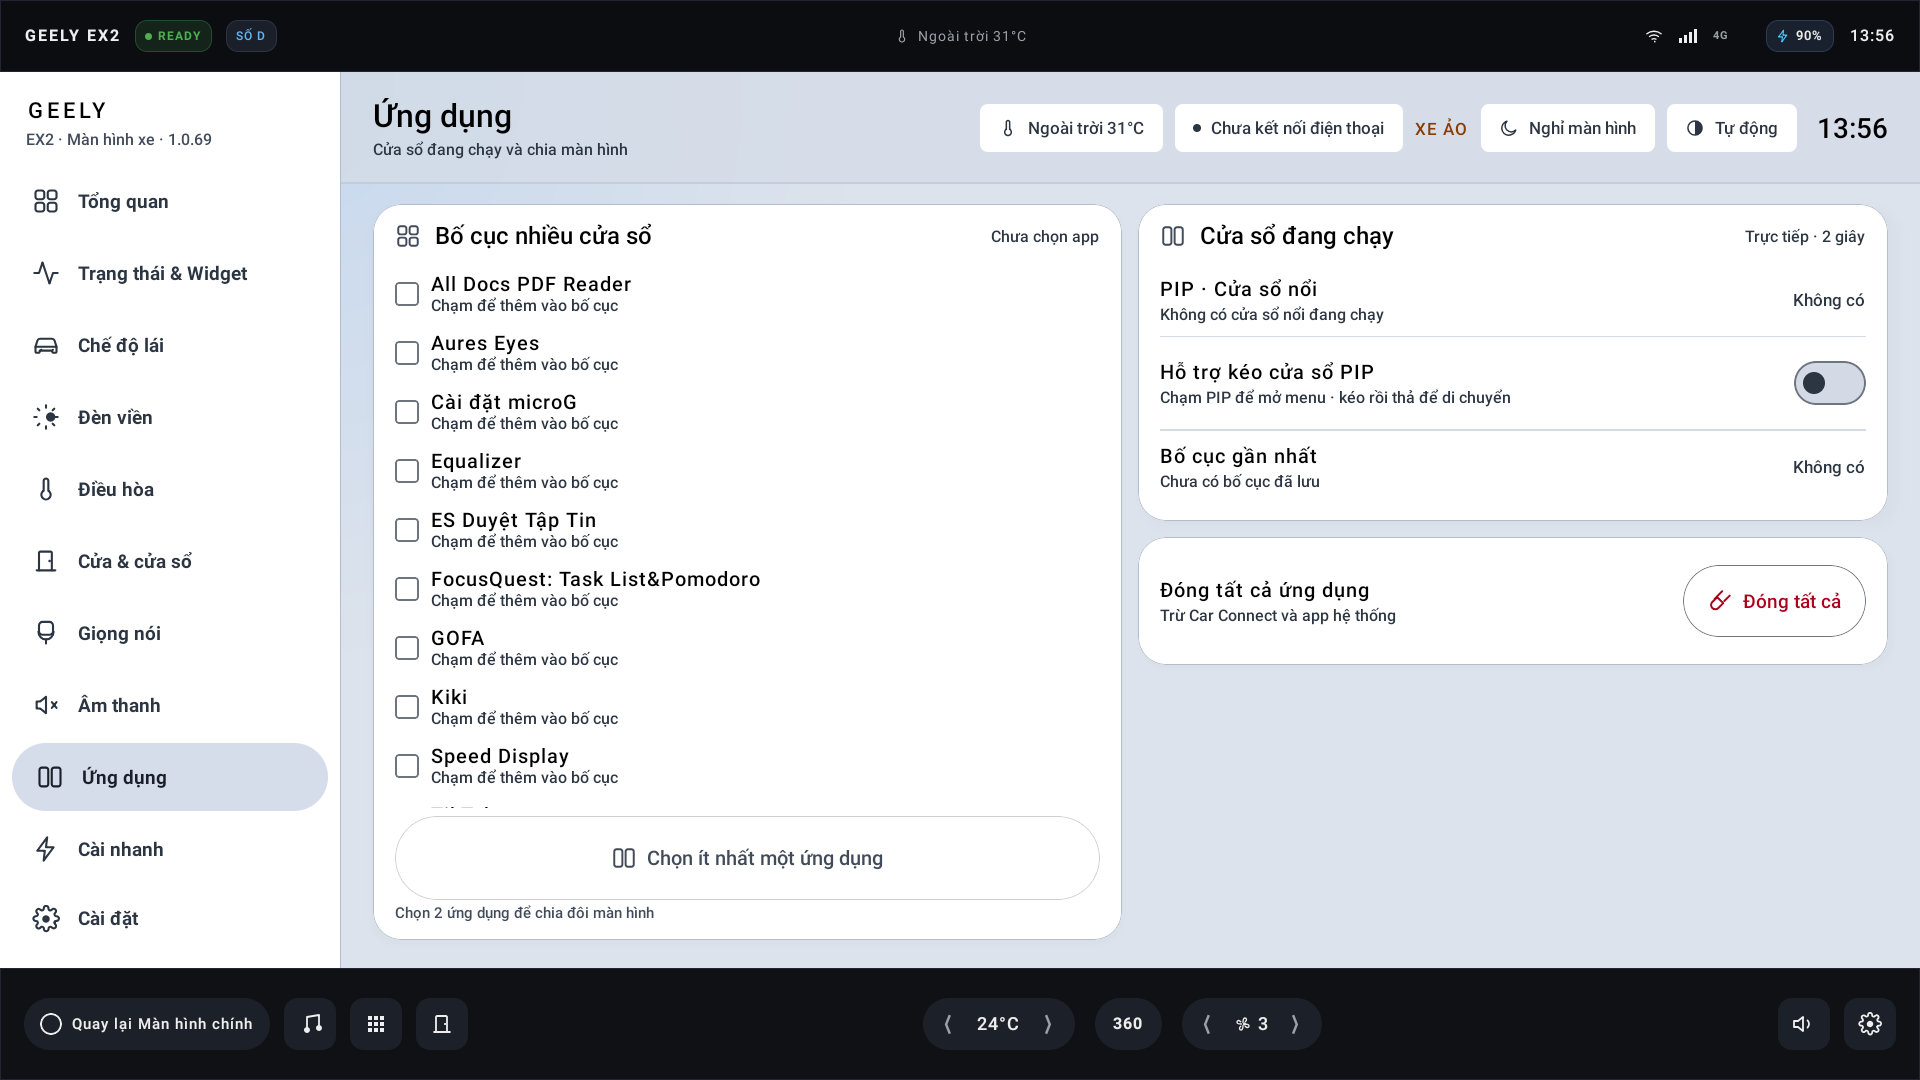Click the Đóng tất cả button
The image size is (1920, 1080).
click(x=1774, y=601)
